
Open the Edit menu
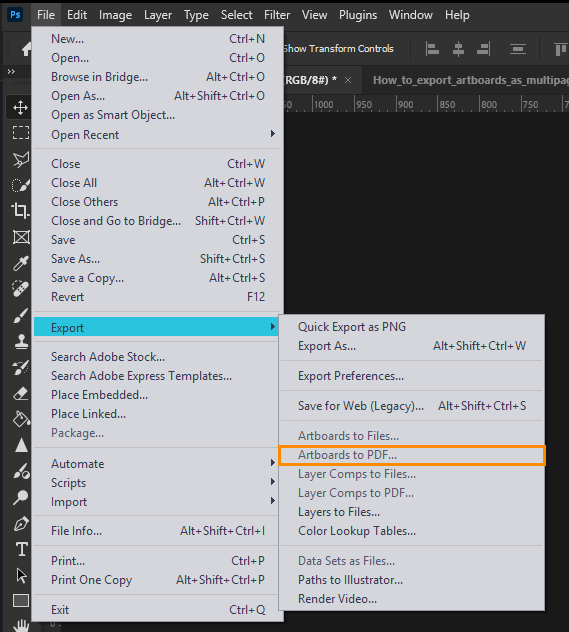[77, 15]
